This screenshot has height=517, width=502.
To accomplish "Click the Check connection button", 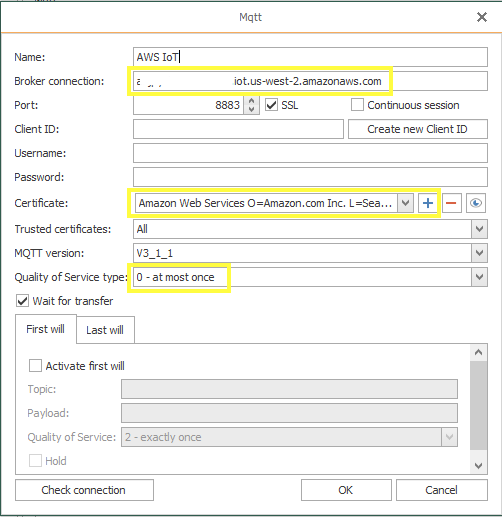I will pyautogui.click(x=84, y=490).
